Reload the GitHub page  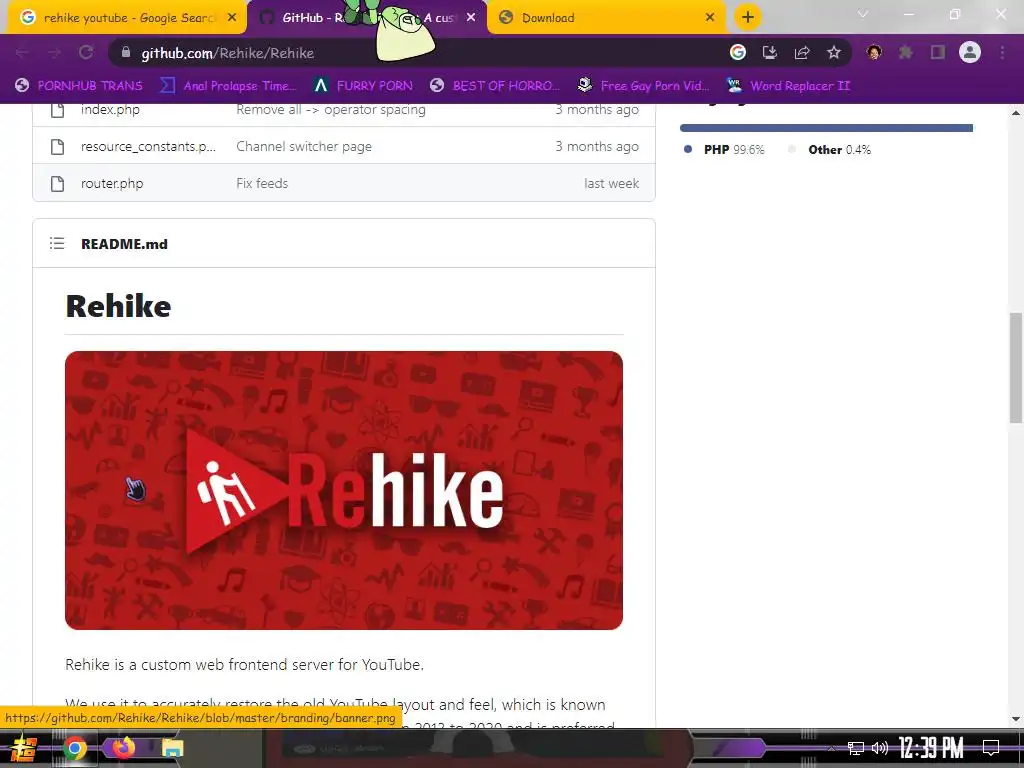pyautogui.click(x=86, y=53)
